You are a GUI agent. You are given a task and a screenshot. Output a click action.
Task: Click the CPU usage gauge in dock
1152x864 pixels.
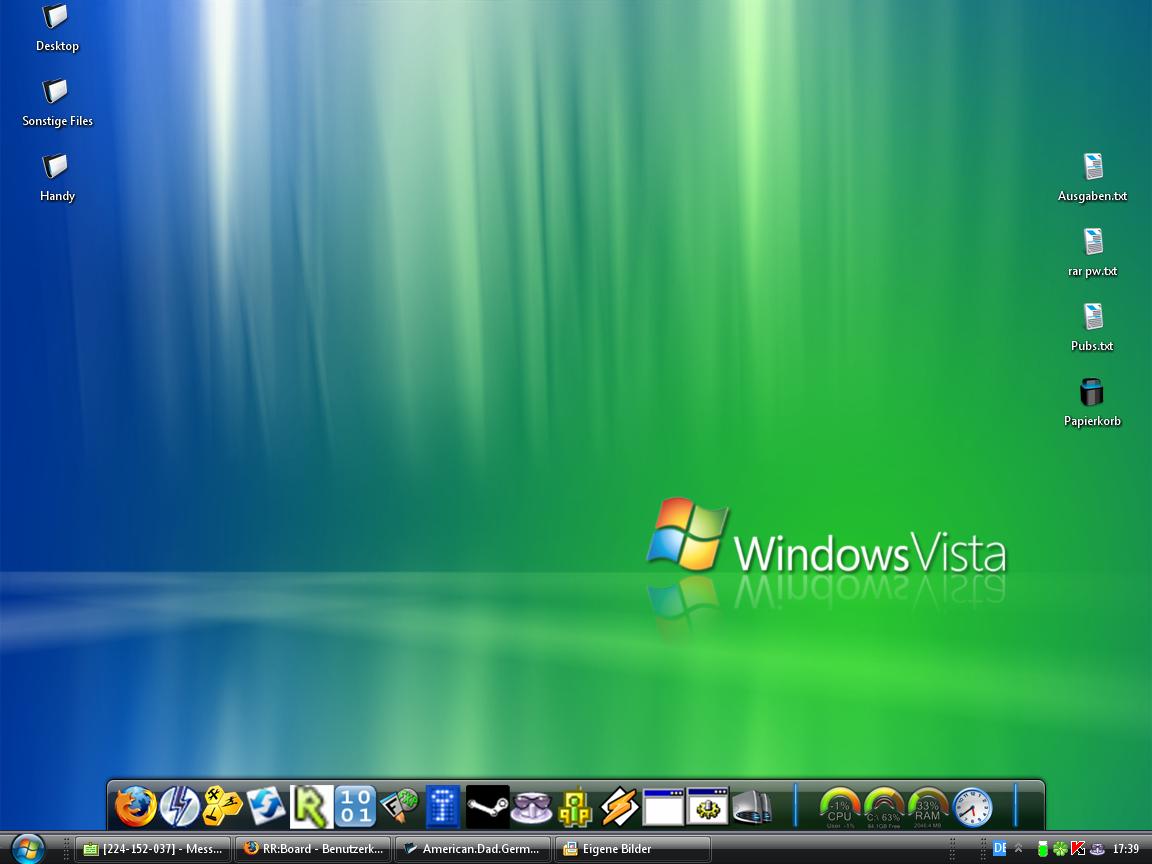point(840,807)
